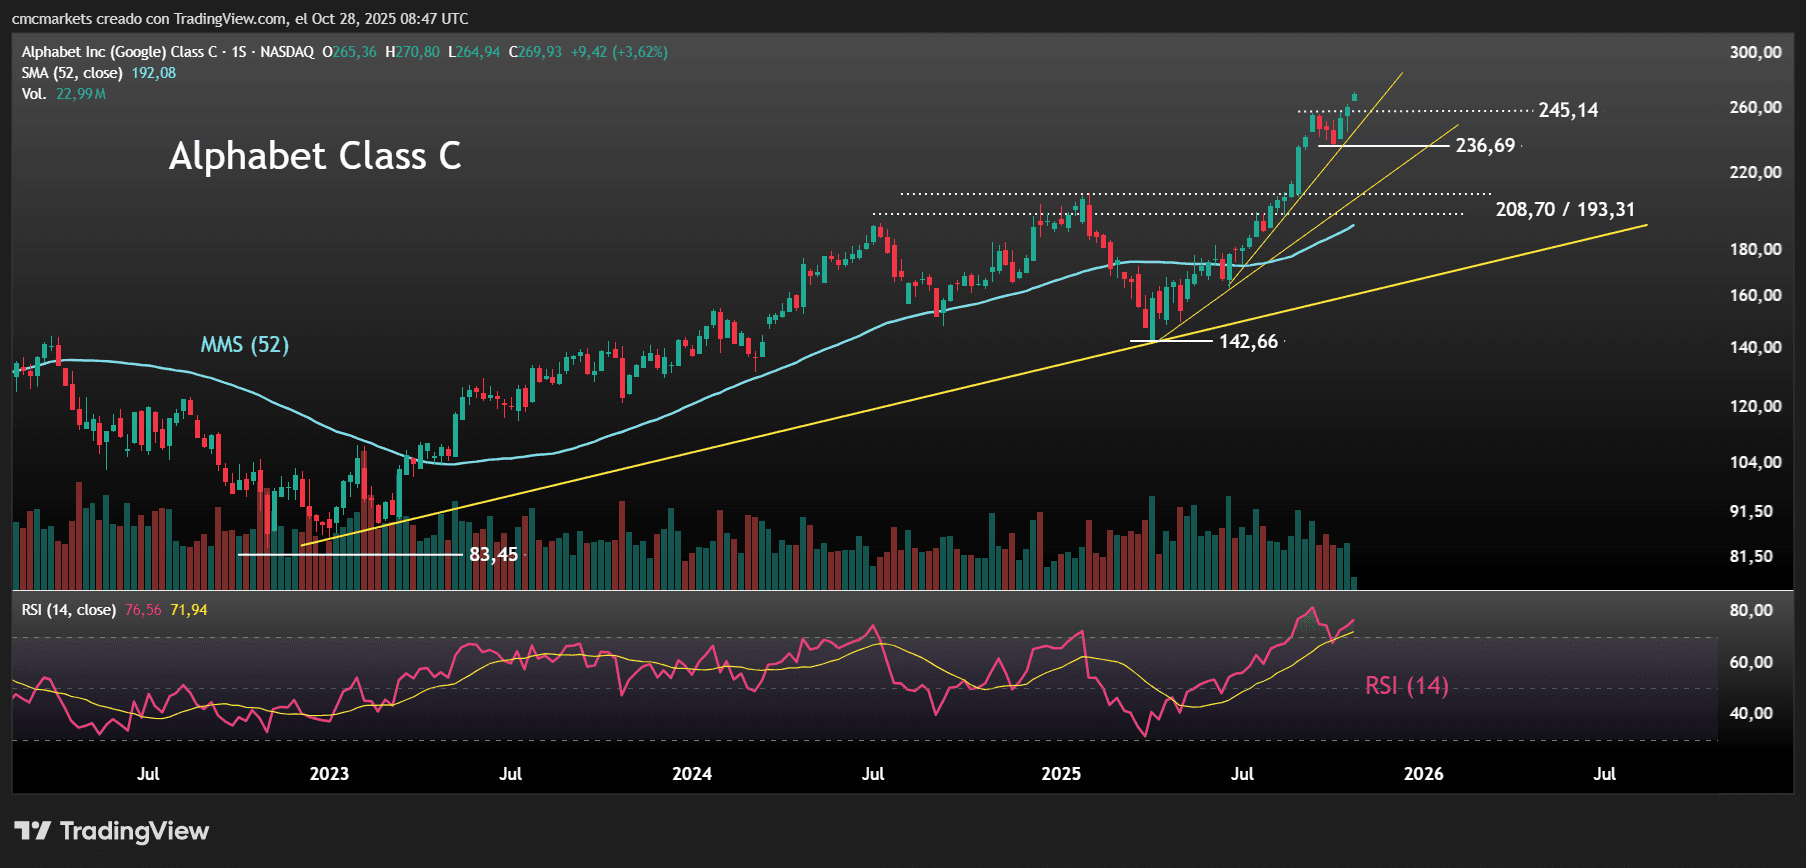Select the 236,69 support level label
1806x868 pixels.
tap(1485, 146)
